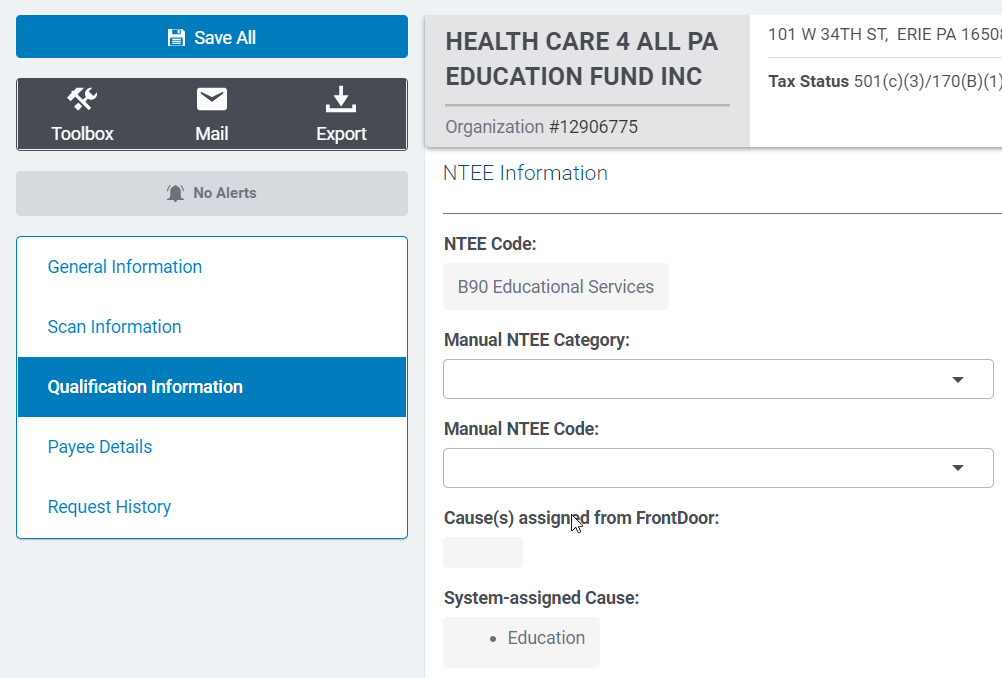Screen dimensions: 1002x678
Task: Click the Export label
Action: [x=341, y=134]
